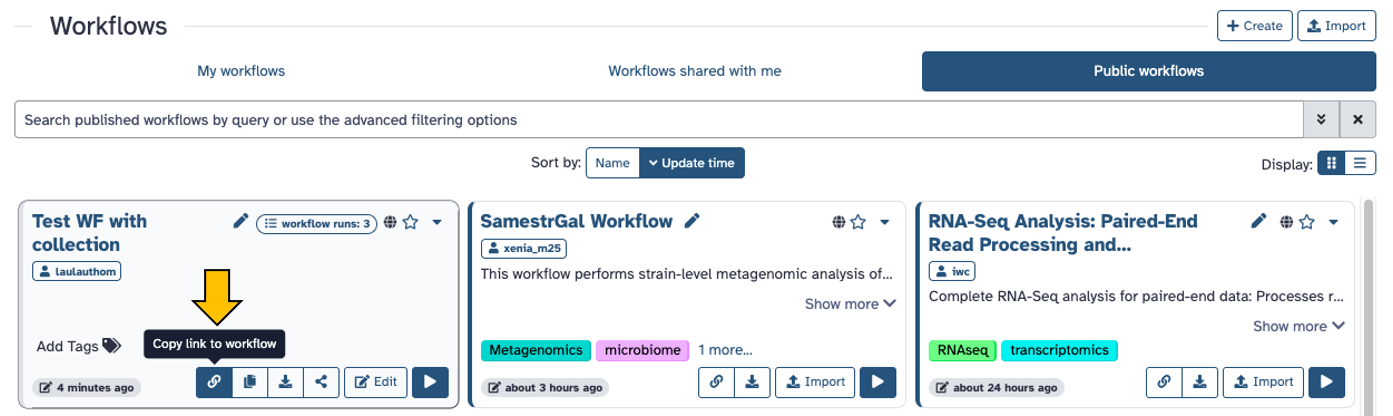Star the SamestrGal Workflow
Screen dimensions: 1393x416
tap(858, 223)
